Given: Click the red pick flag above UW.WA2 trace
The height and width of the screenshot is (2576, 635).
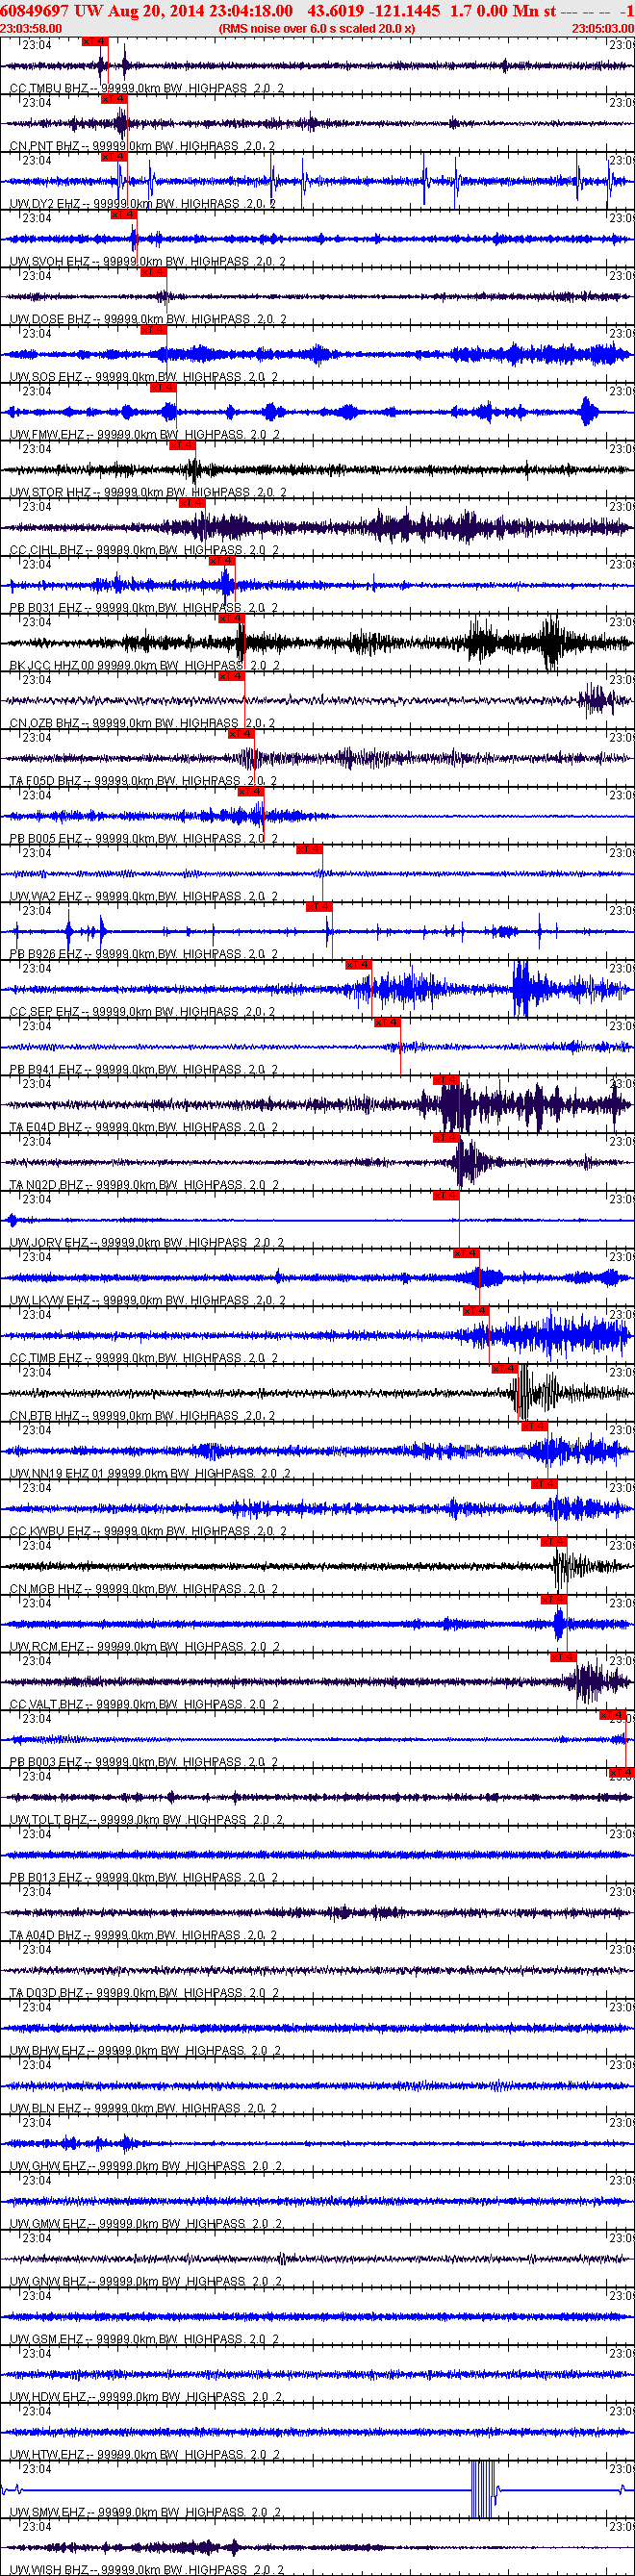Looking at the screenshot, I should point(309,849).
